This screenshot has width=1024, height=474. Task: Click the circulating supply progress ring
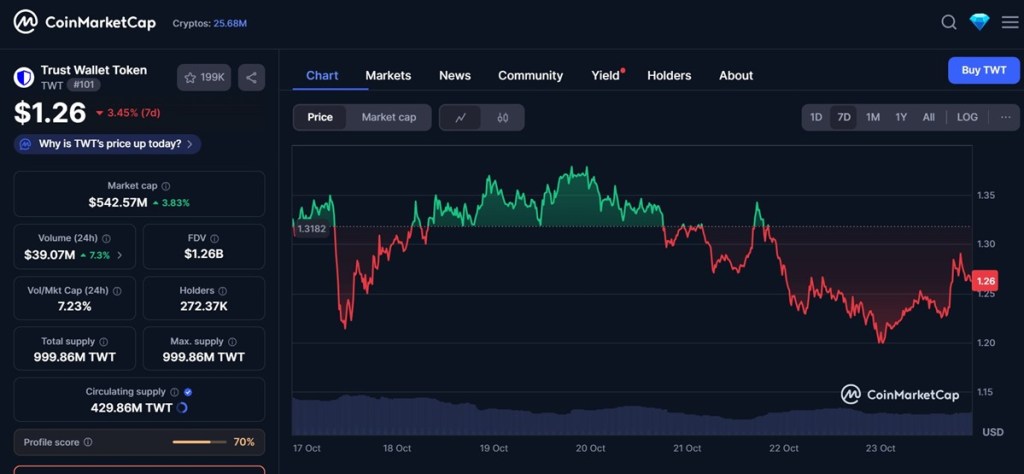(182, 408)
